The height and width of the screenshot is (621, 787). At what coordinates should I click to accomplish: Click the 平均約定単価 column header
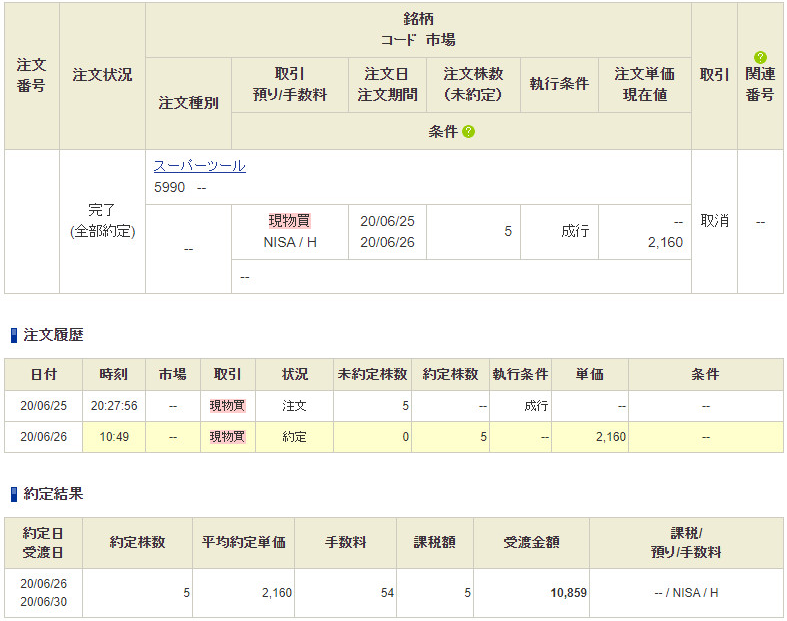point(243,542)
